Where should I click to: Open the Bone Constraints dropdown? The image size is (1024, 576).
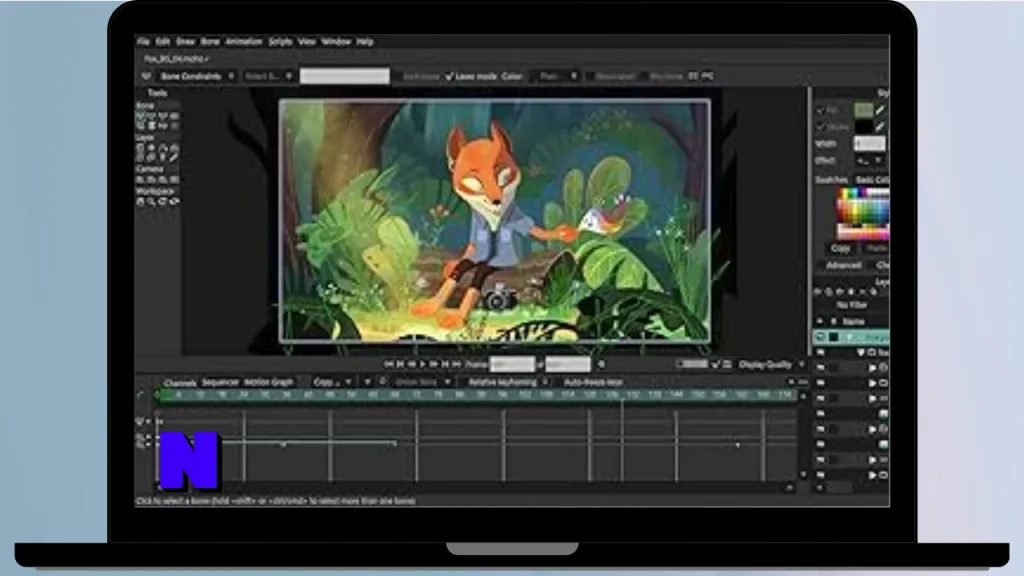(x=197, y=76)
